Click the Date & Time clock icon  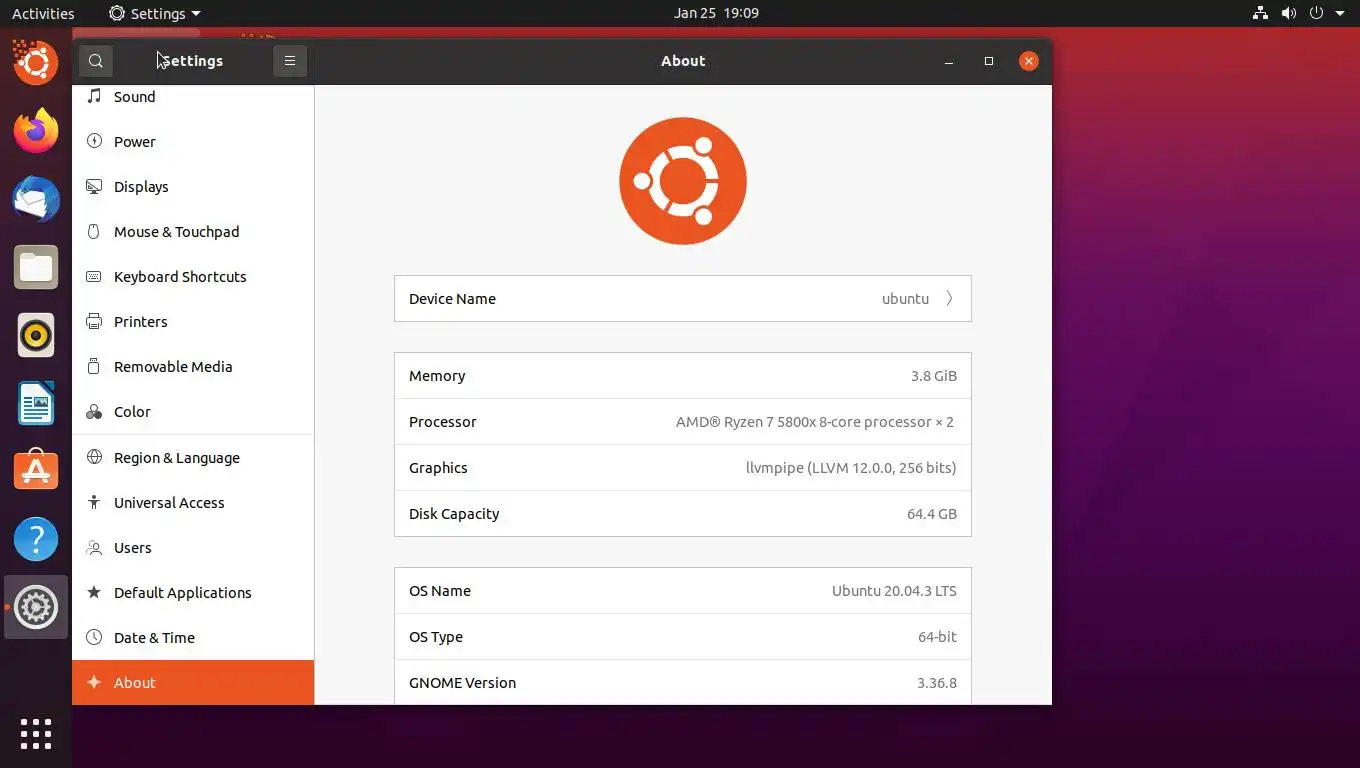tap(94, 637)
